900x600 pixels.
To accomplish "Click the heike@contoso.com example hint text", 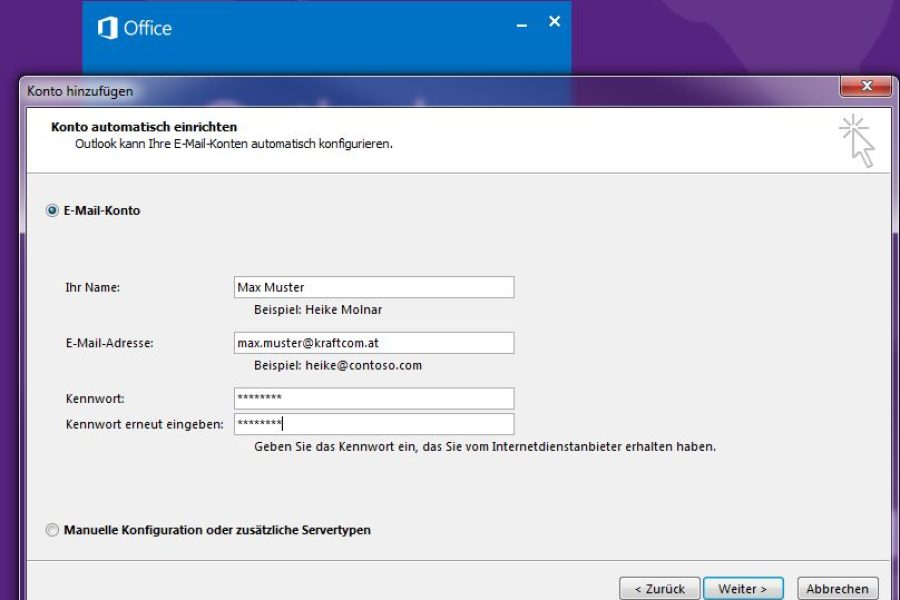I will tap(337, 366).
